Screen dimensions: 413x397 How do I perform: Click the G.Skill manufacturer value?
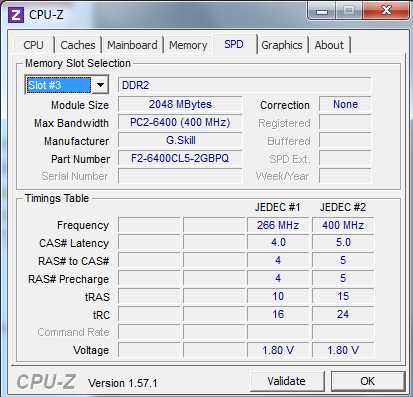click(x=180, y=140)
